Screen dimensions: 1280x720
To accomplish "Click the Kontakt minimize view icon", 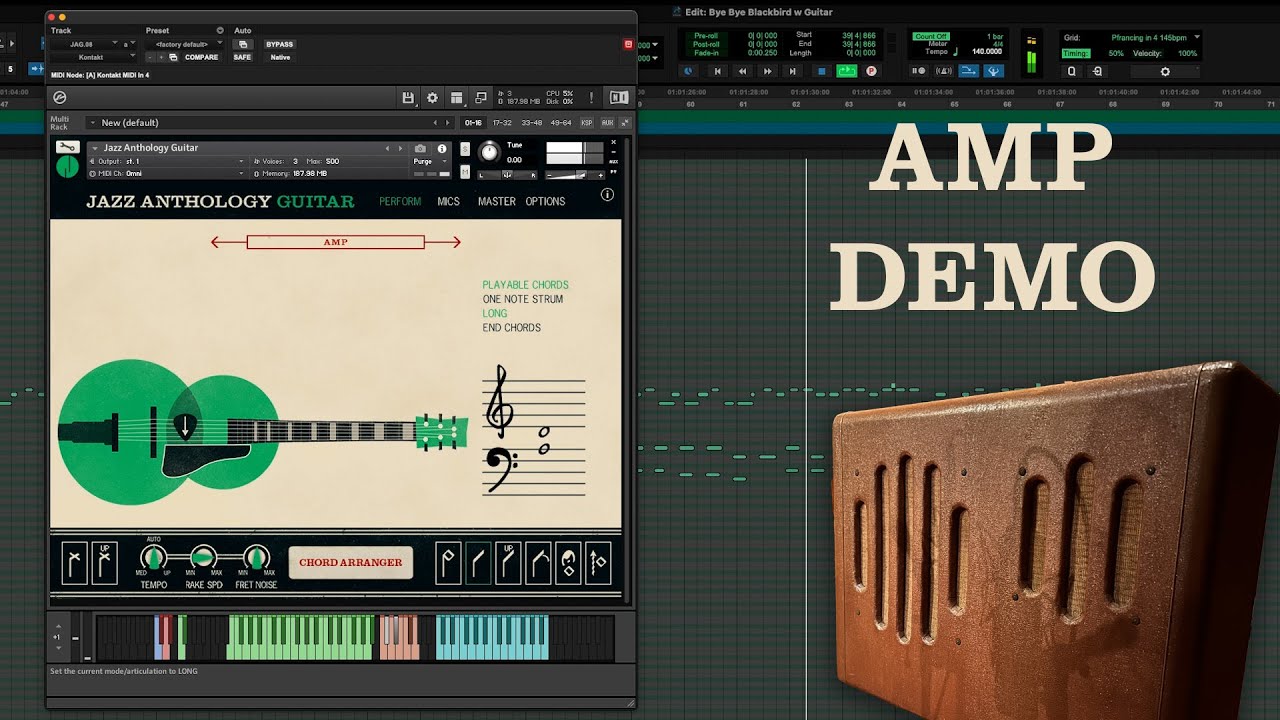I will click(481, 97).
